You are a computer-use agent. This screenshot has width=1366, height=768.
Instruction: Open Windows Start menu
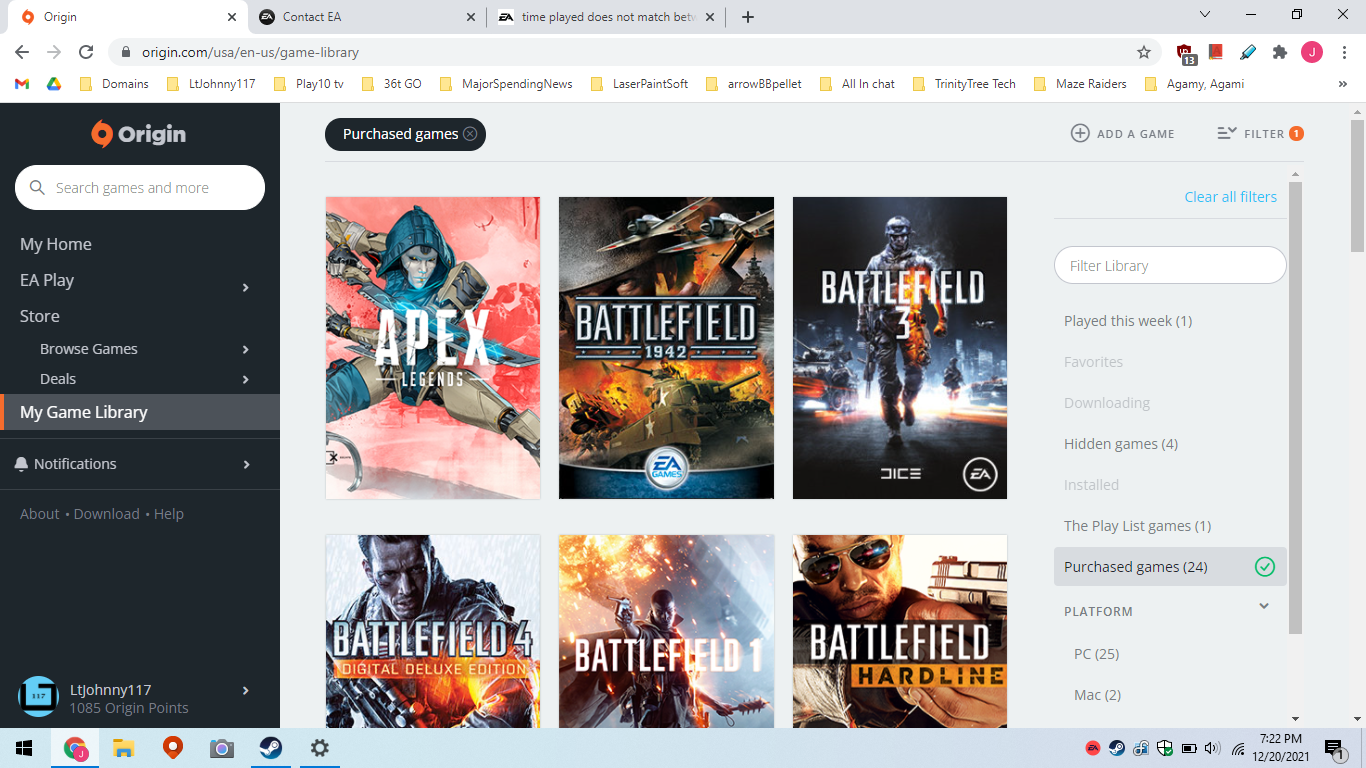[24, 748]
